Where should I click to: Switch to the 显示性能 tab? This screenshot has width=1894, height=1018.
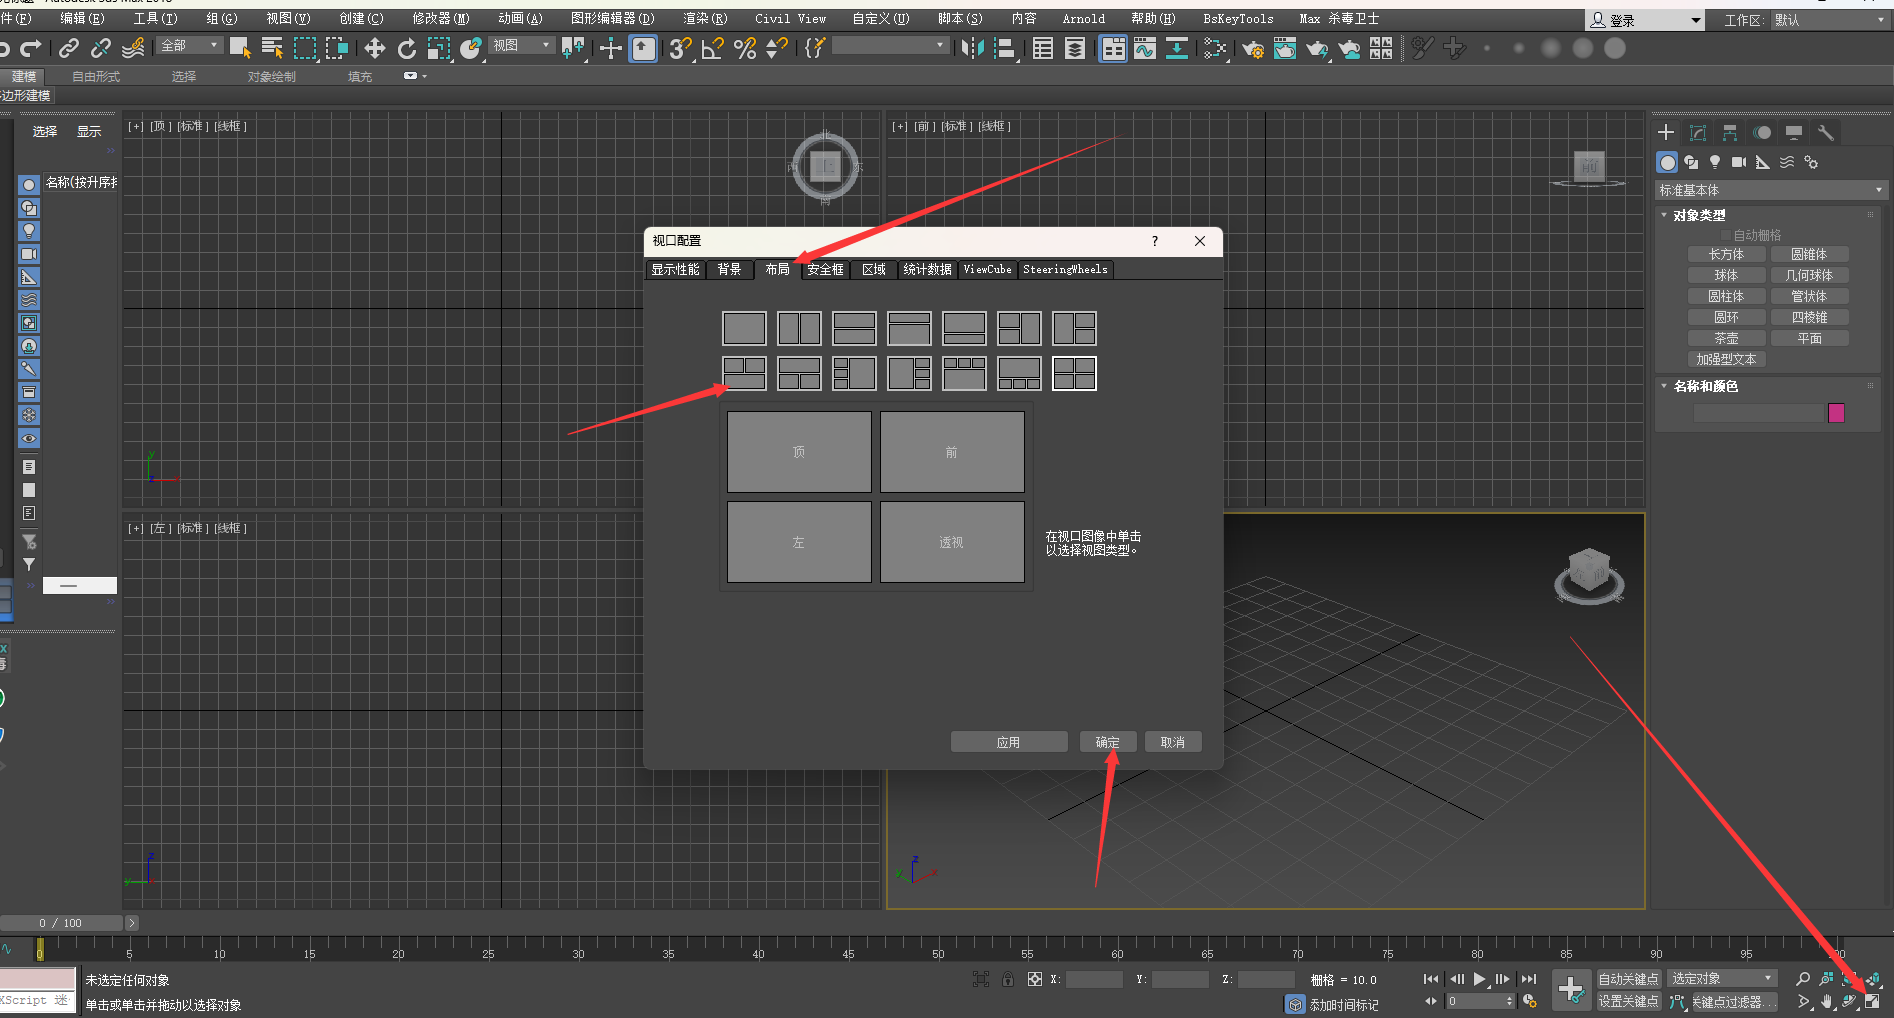tap(675, 269)
